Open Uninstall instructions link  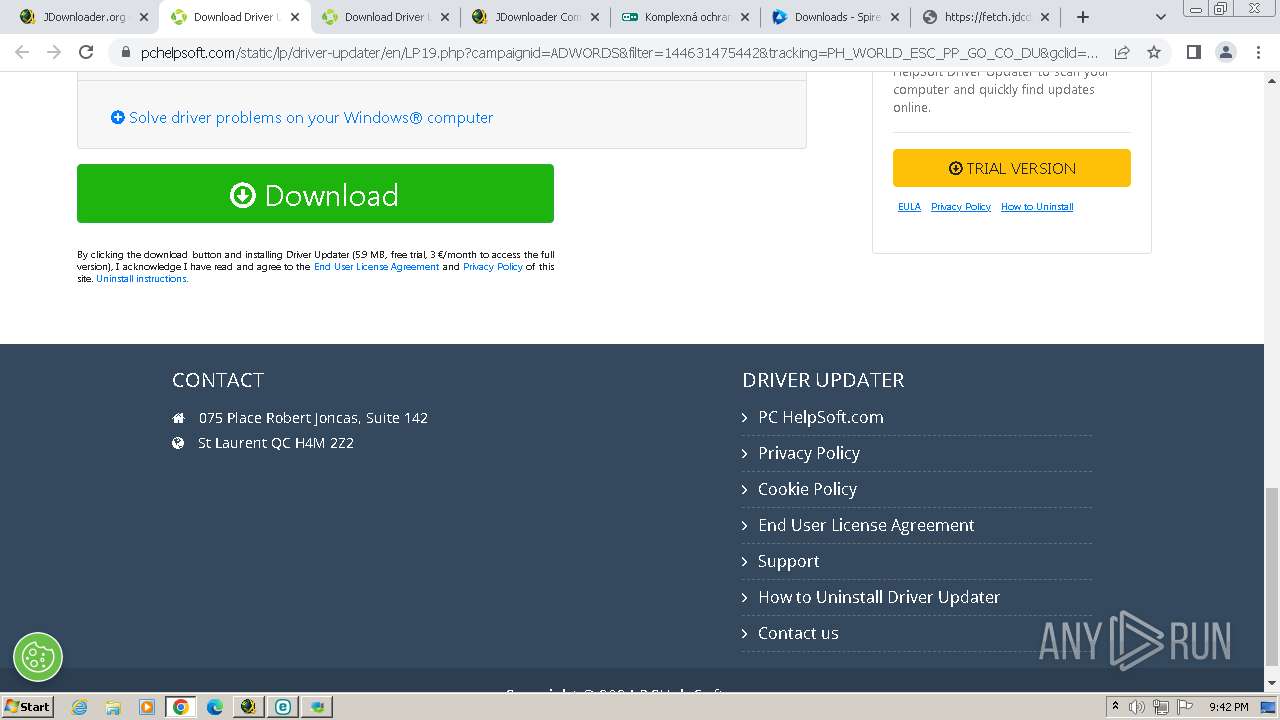click(142, 279)
